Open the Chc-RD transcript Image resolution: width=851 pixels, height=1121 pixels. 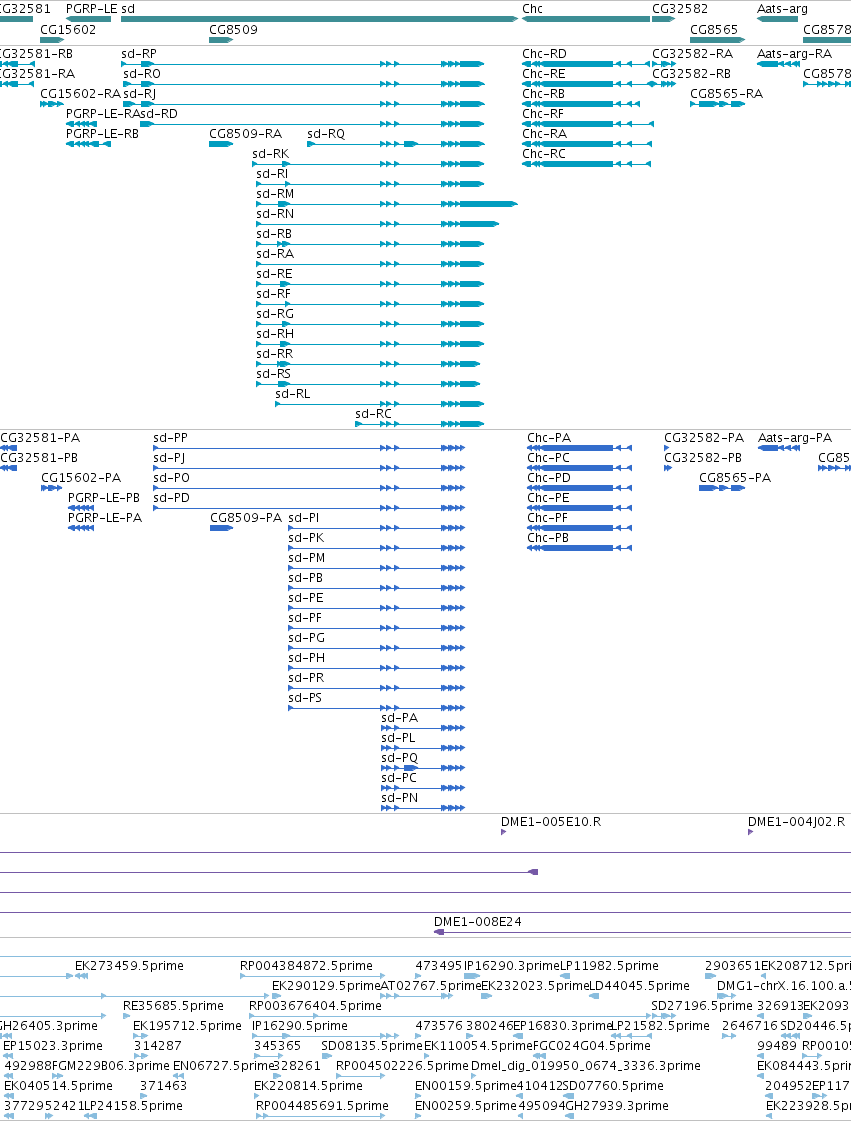pos(544,54)
